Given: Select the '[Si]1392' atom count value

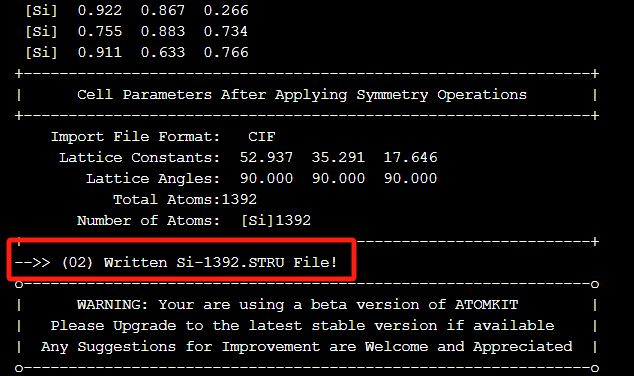Looking at the screenshot, I should tap(276, 221).
